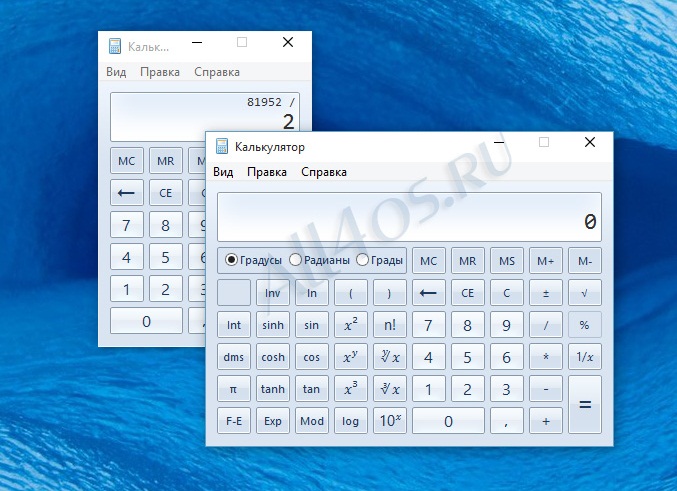Click CE button in scientific calculator
The width and height of the screenshot is (677, 491).
[x=468, y=293]
